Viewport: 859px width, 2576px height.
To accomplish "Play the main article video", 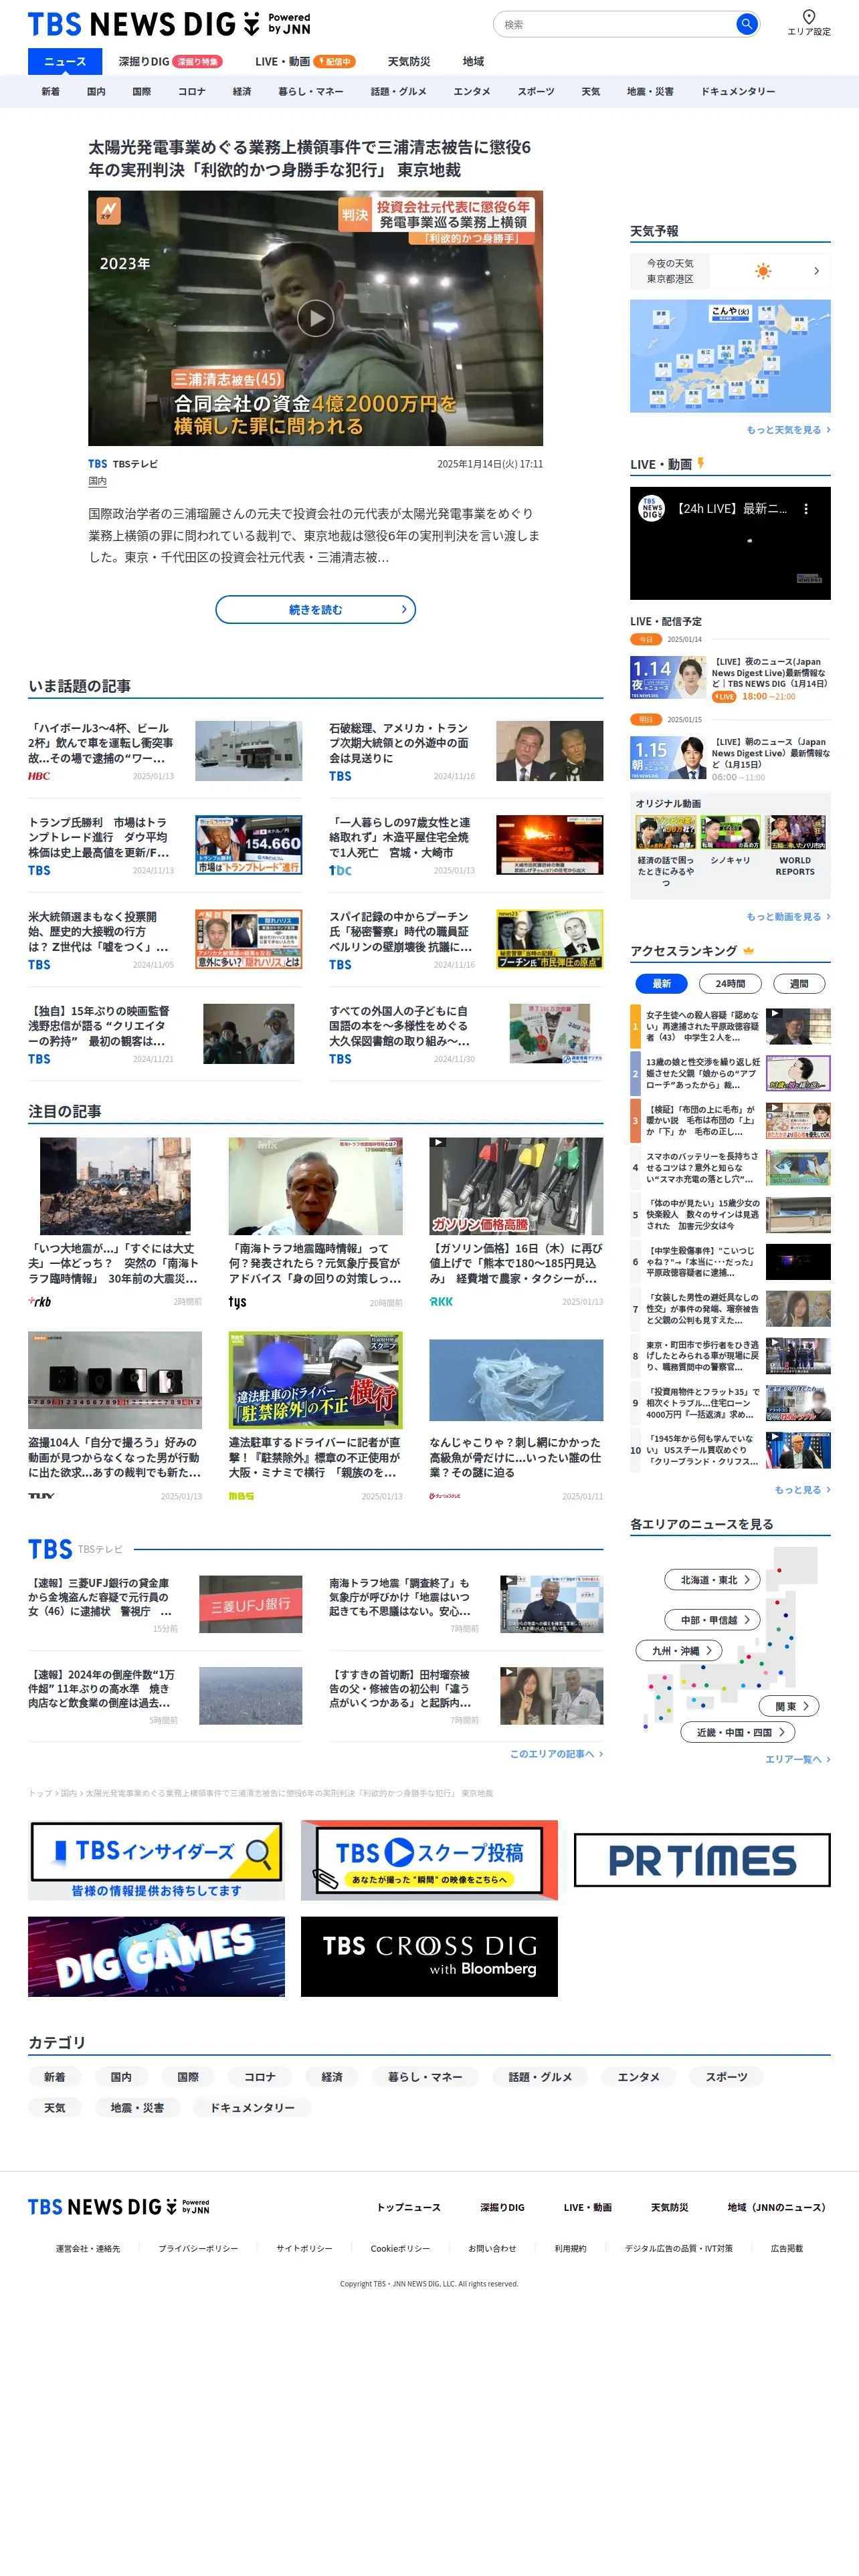I will [315, 318].
